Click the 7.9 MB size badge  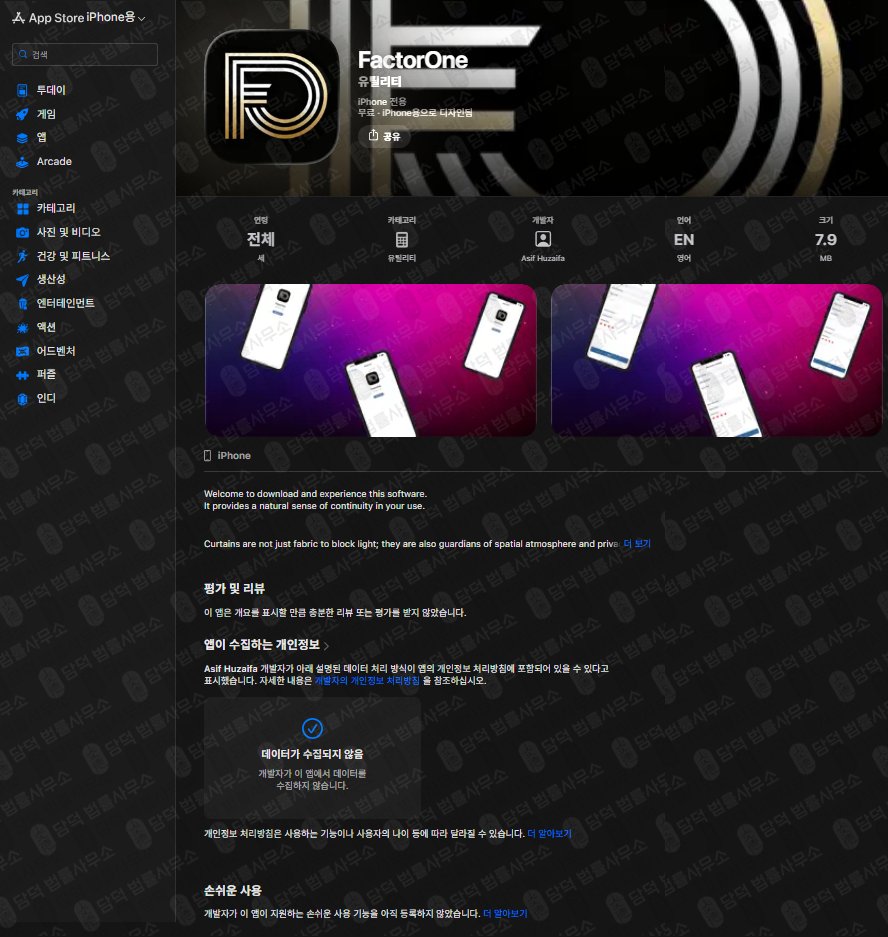(825, 240)
